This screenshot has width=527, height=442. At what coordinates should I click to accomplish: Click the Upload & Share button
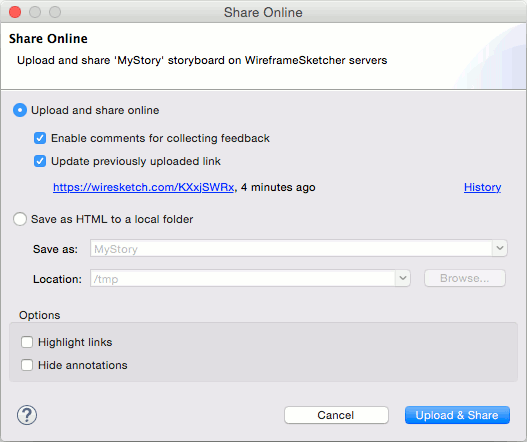click(x=457, y=415)
